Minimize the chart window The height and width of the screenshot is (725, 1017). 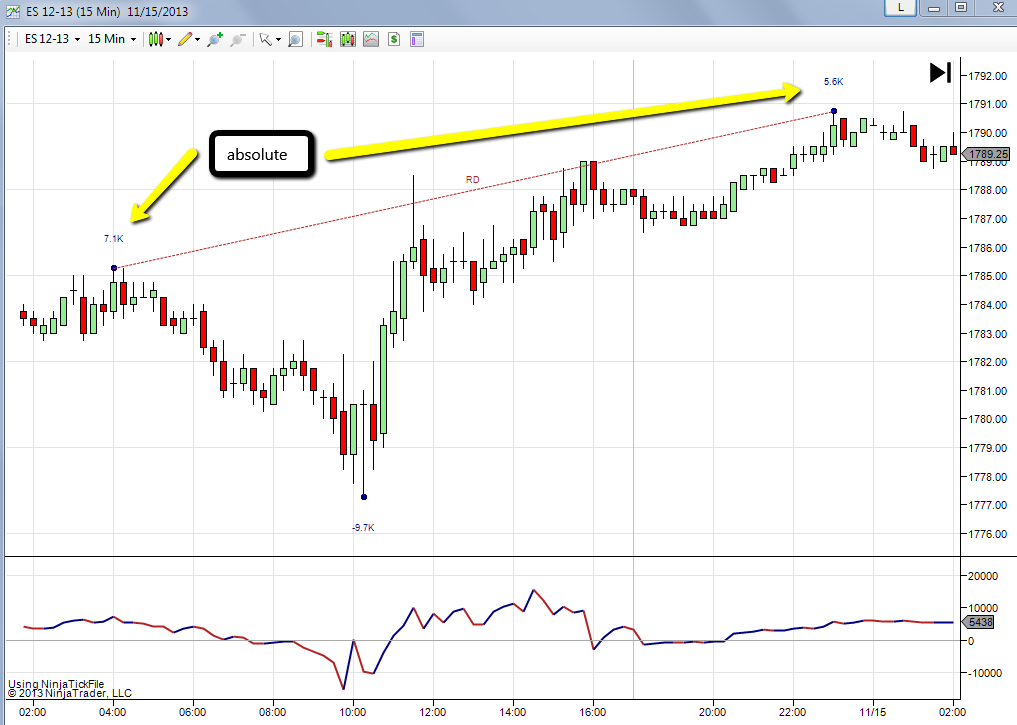click(x=934, y=8)
